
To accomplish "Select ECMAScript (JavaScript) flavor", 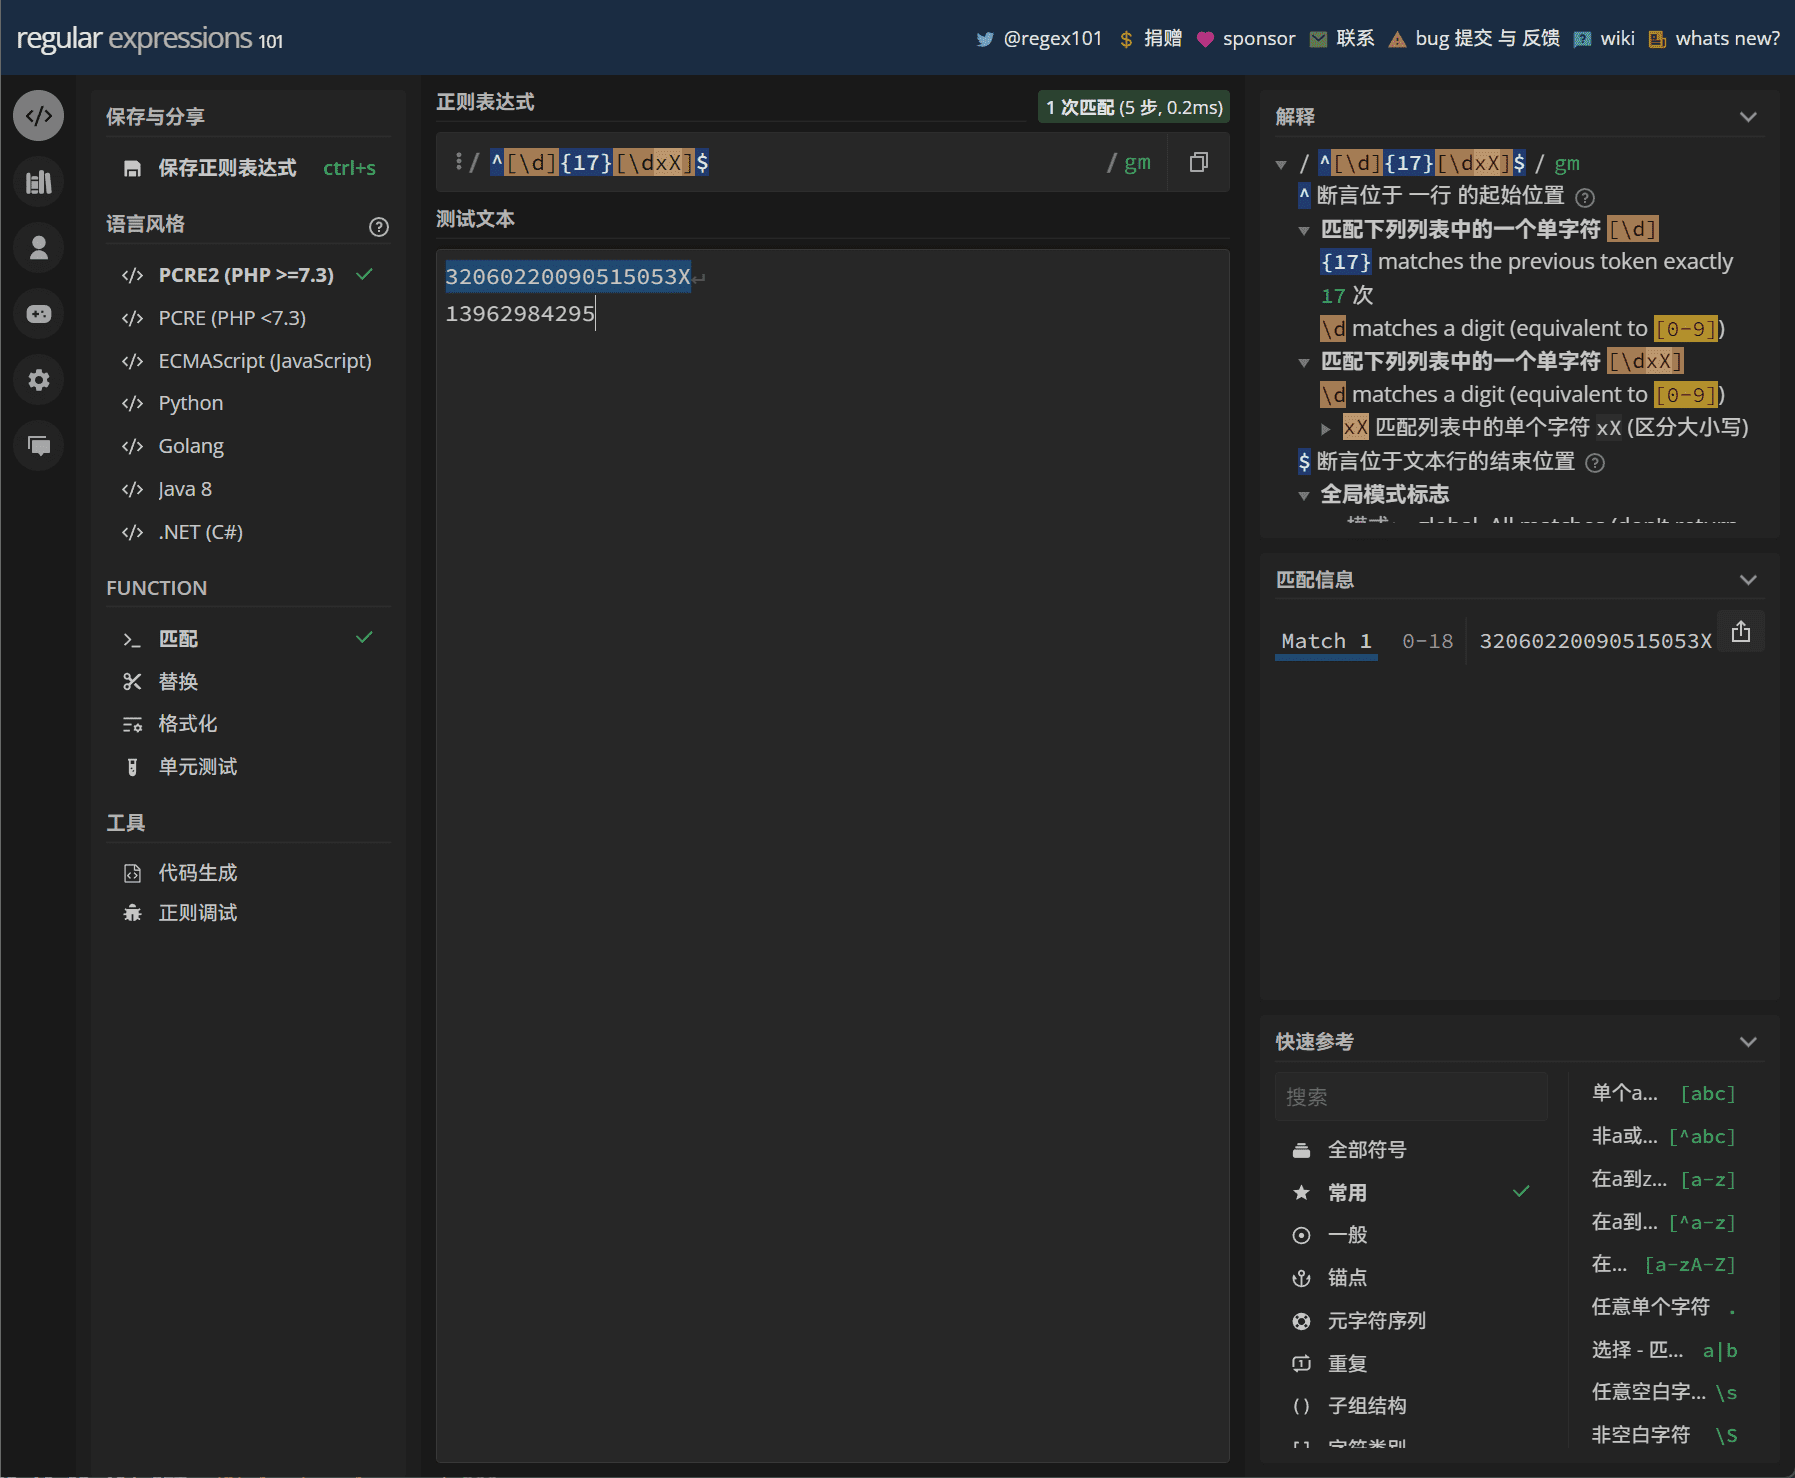I will coord(264,361).
